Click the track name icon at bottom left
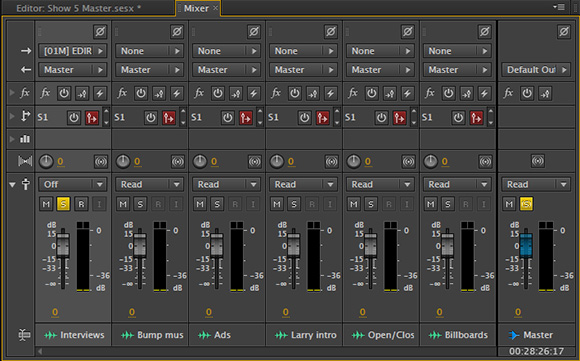This screenshot has width=580, height=361. point(24,335)
